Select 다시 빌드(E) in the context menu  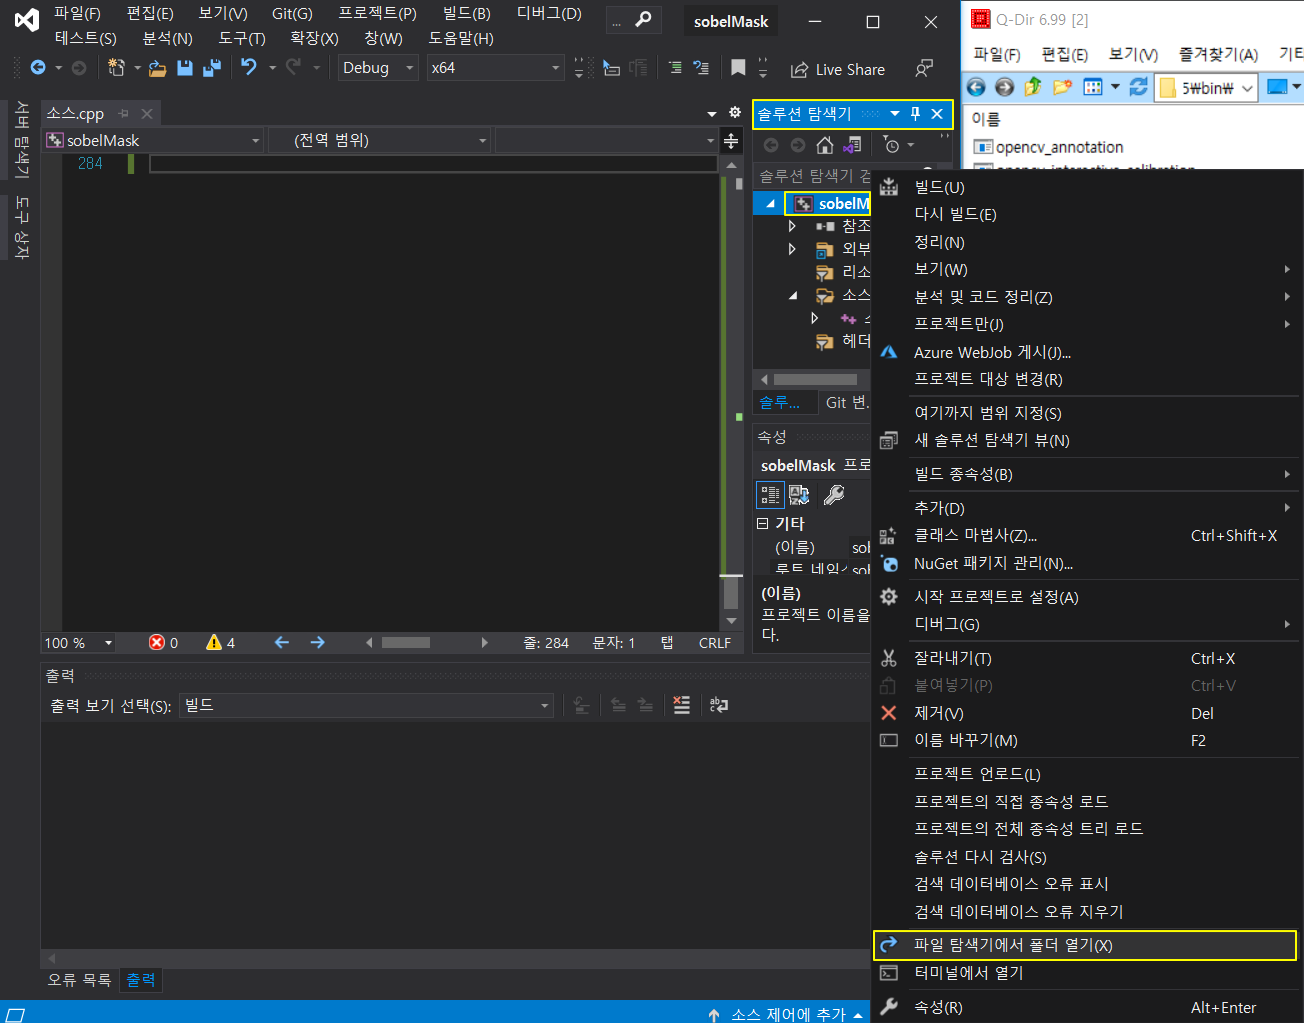(1087, 214)
